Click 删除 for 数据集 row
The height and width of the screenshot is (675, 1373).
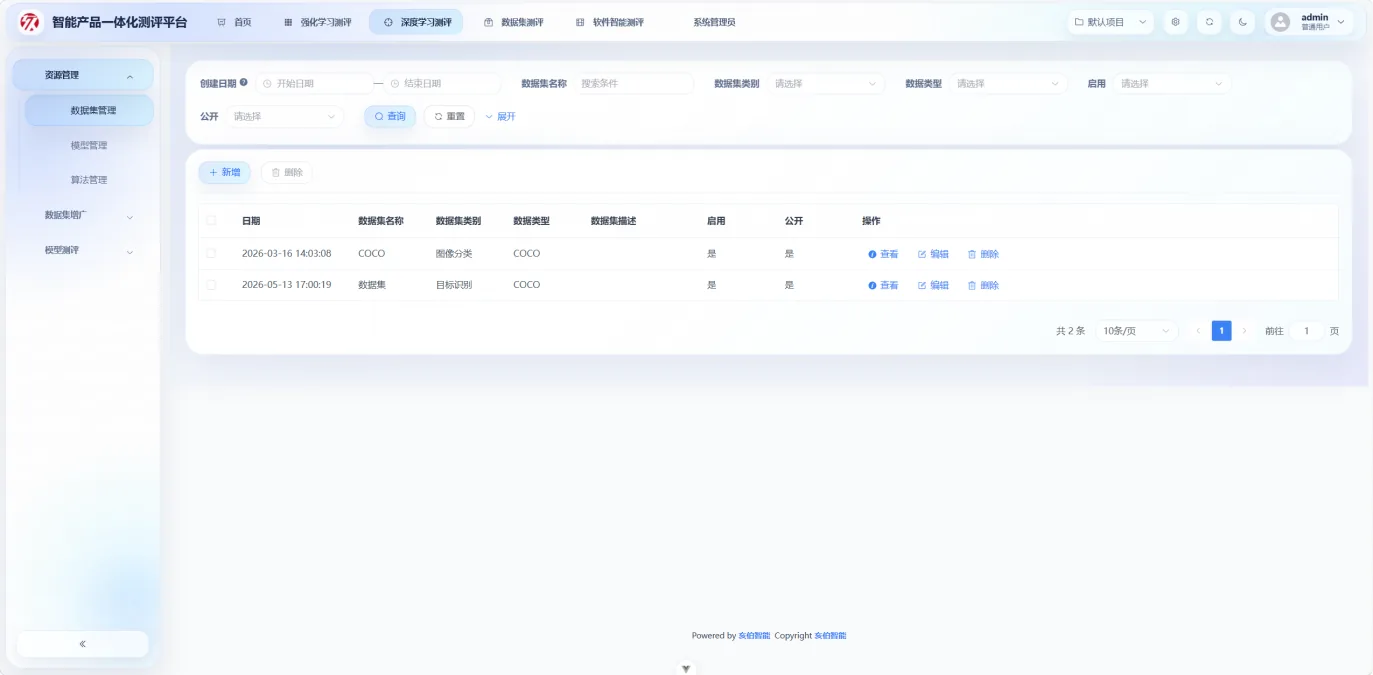pyautogui.click(x=983, y=285)
